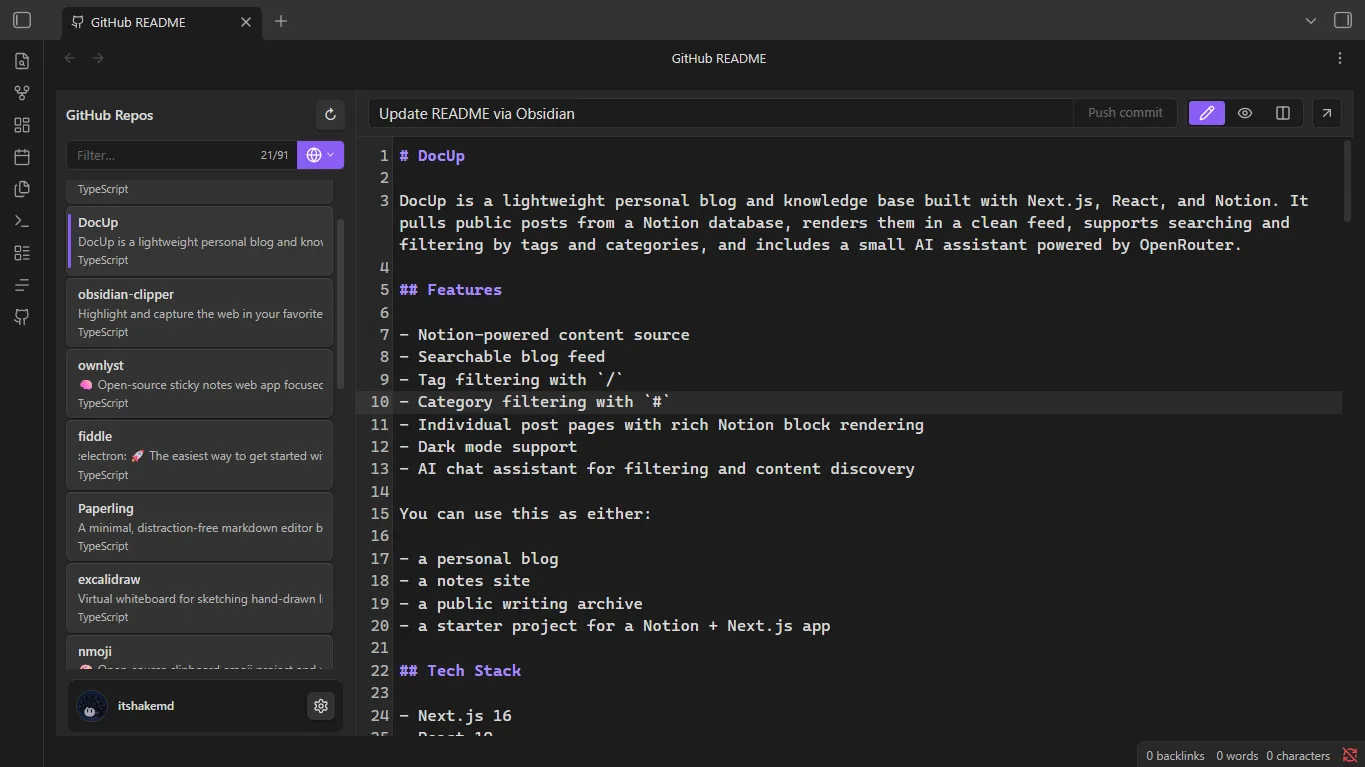Click the '## Tech Stack' heading line
This screenshot has height=767, width=1365.
(x=460, y=671)
